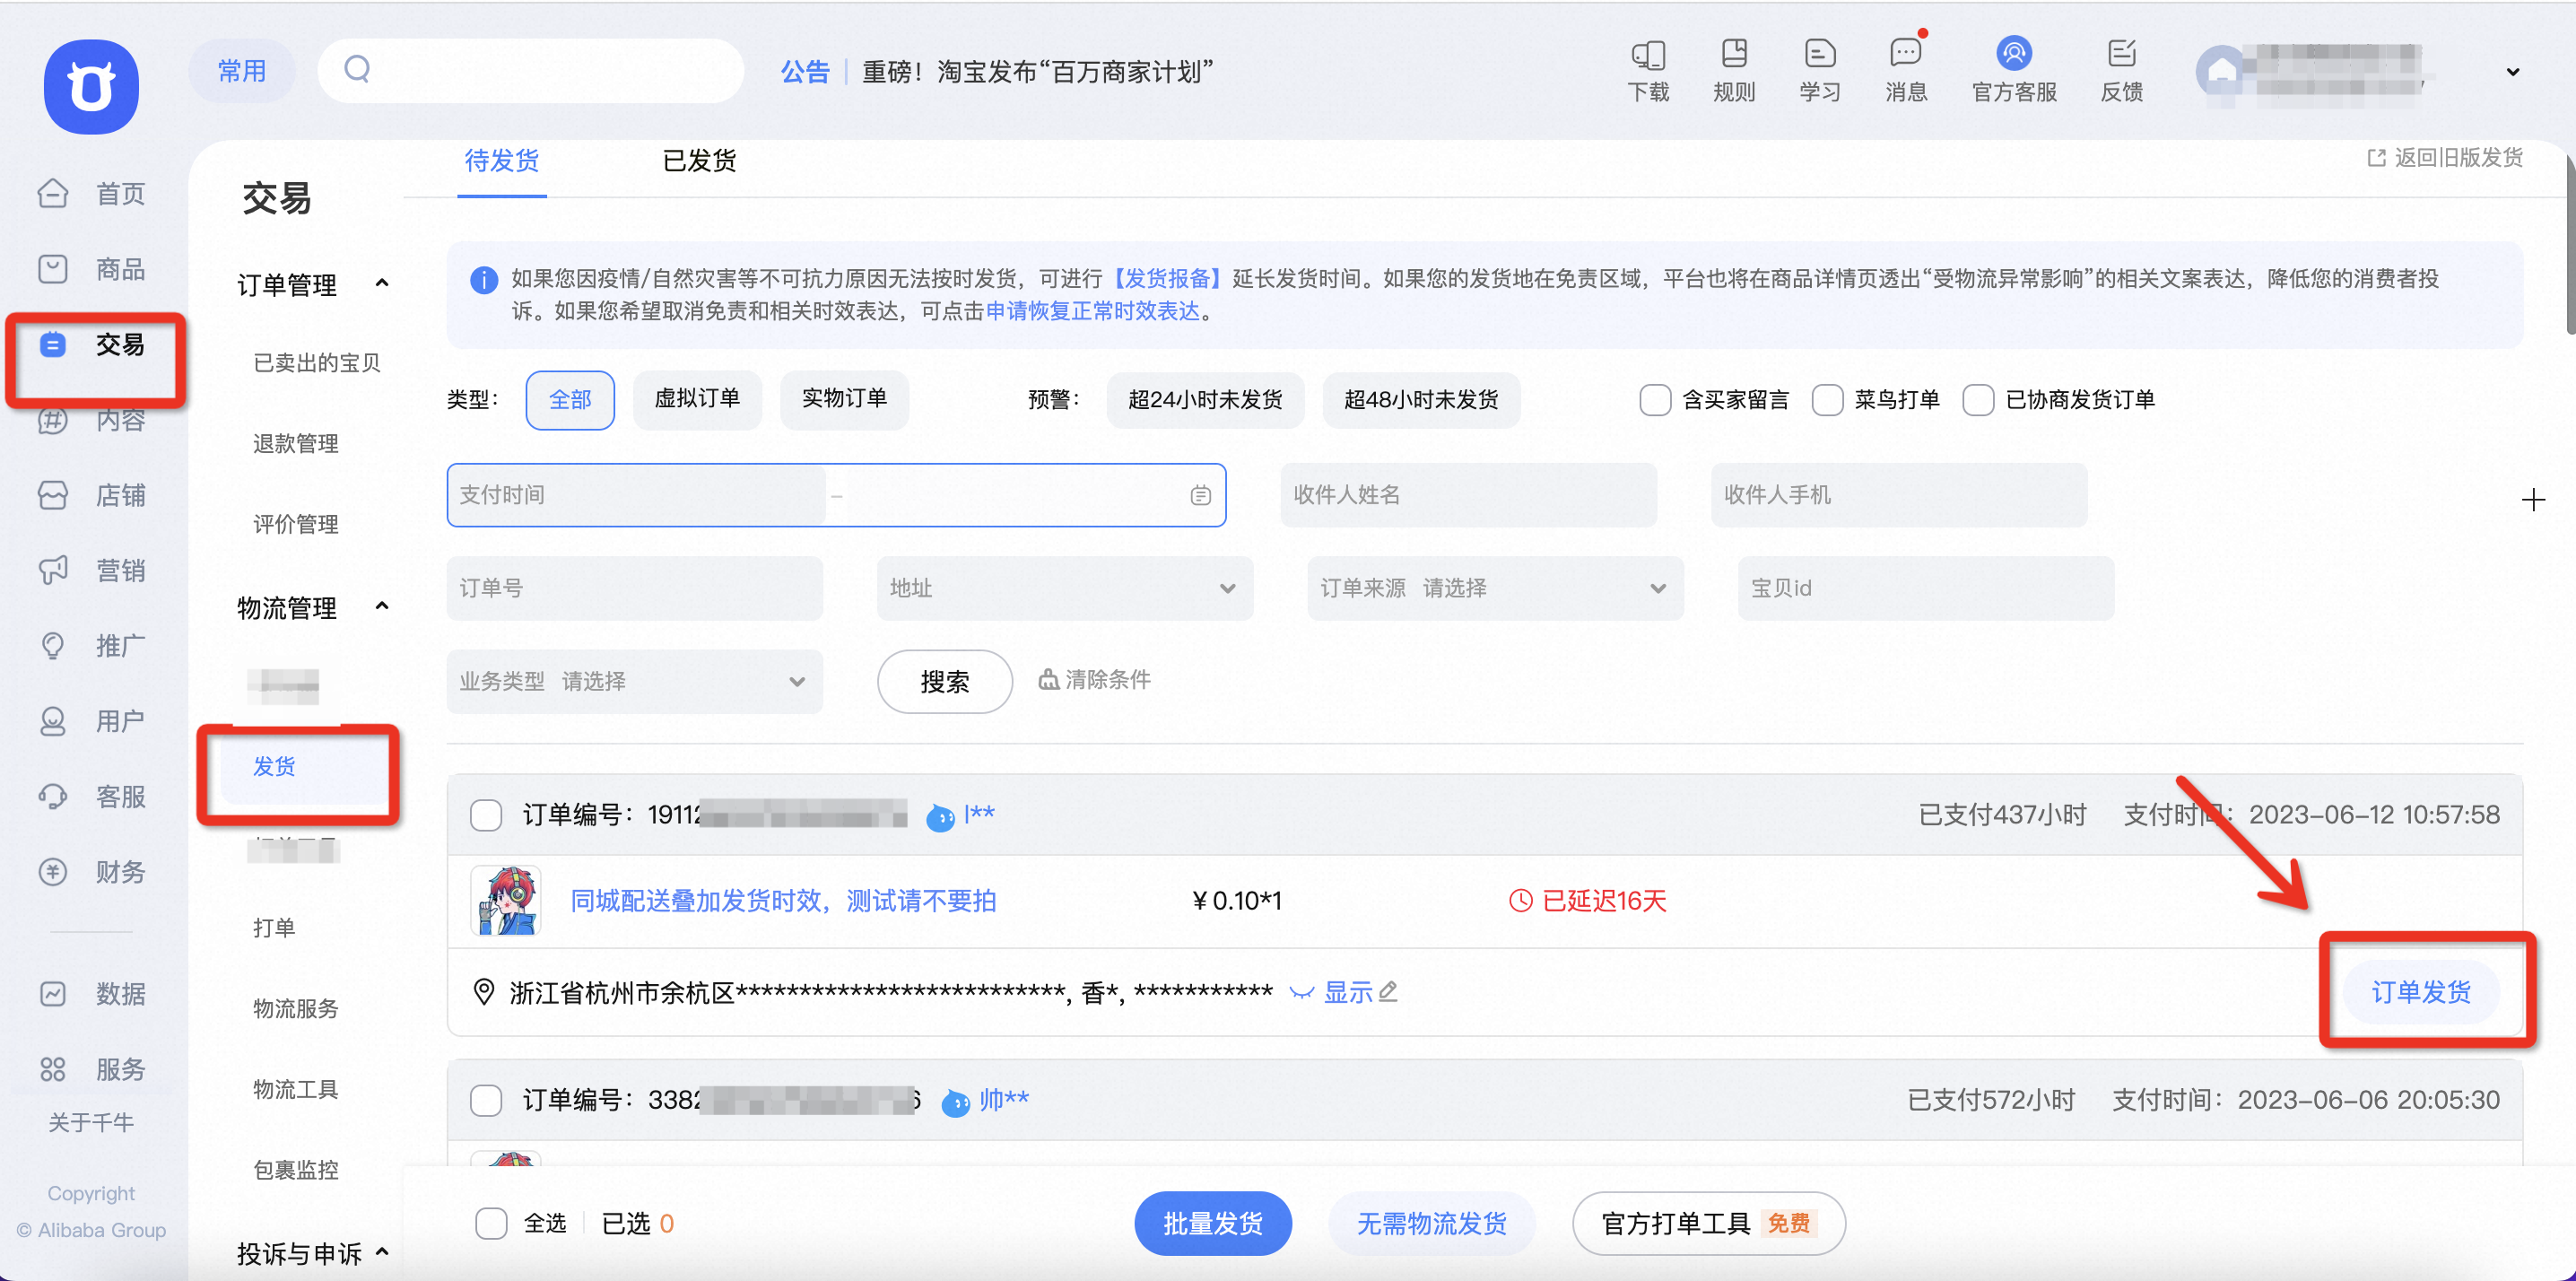Open 财务 finance in sidebar
Viewport: 2576px width, 1281px height.
pyautogui.click(x=91, y=872)
